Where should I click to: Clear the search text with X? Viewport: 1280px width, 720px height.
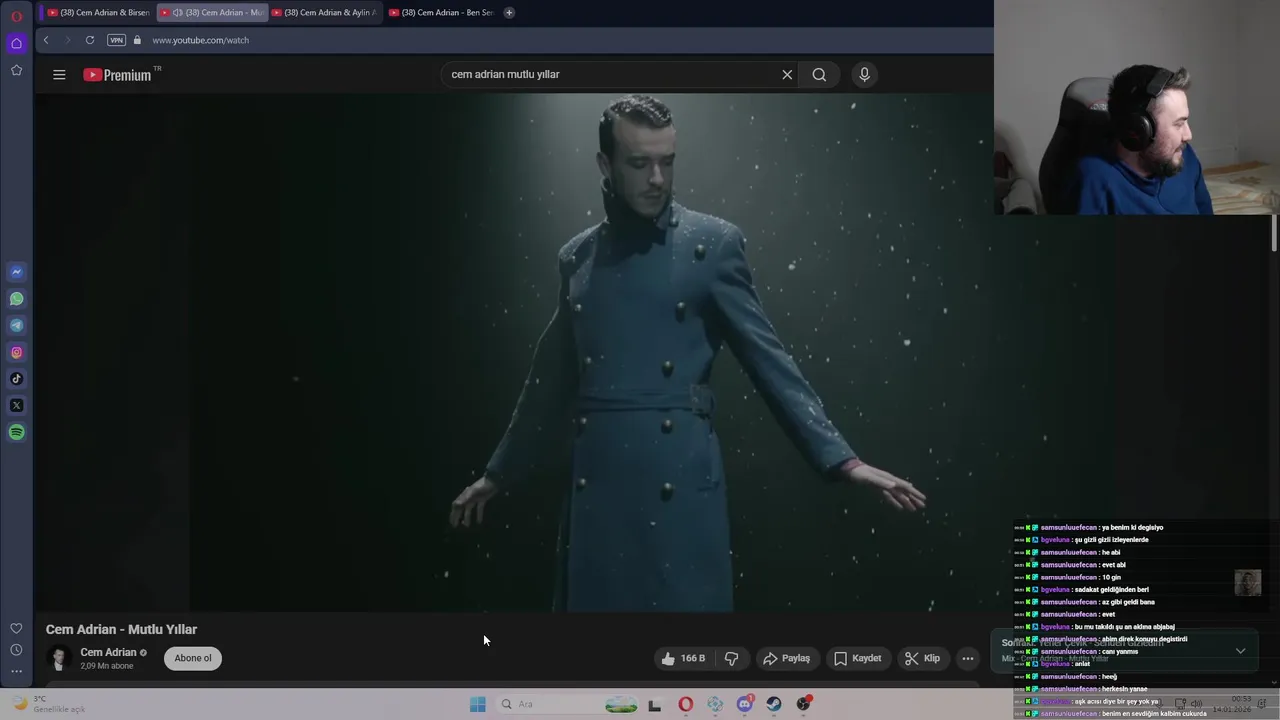click(787, 74)
